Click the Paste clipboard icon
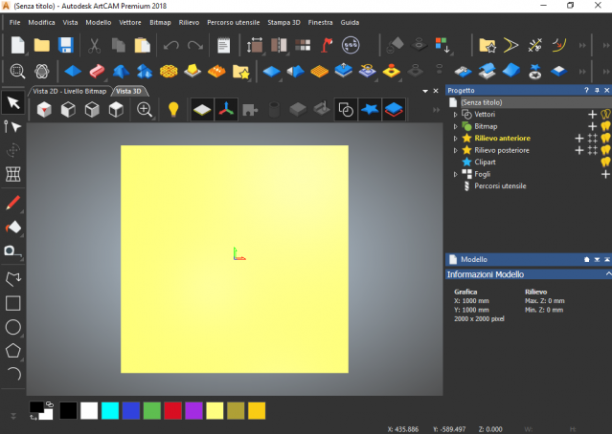 pyautogui.click(x=142, y=45)
